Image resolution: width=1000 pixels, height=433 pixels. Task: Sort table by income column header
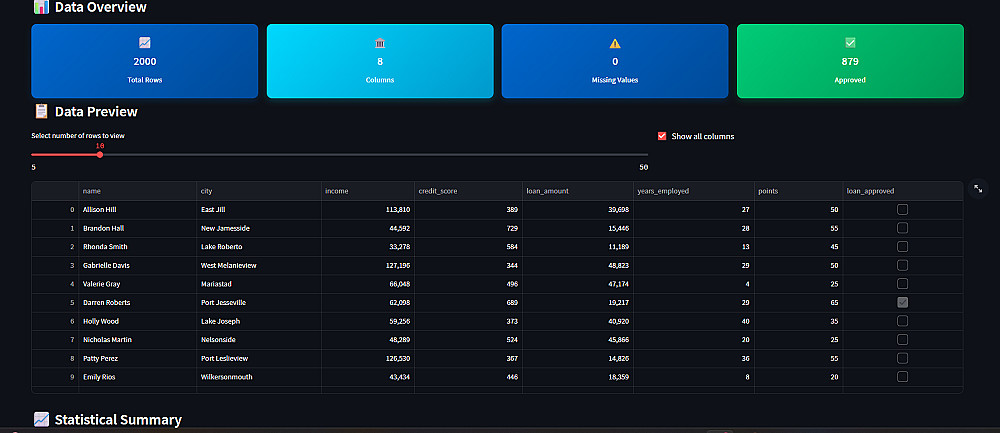[367, 191]
